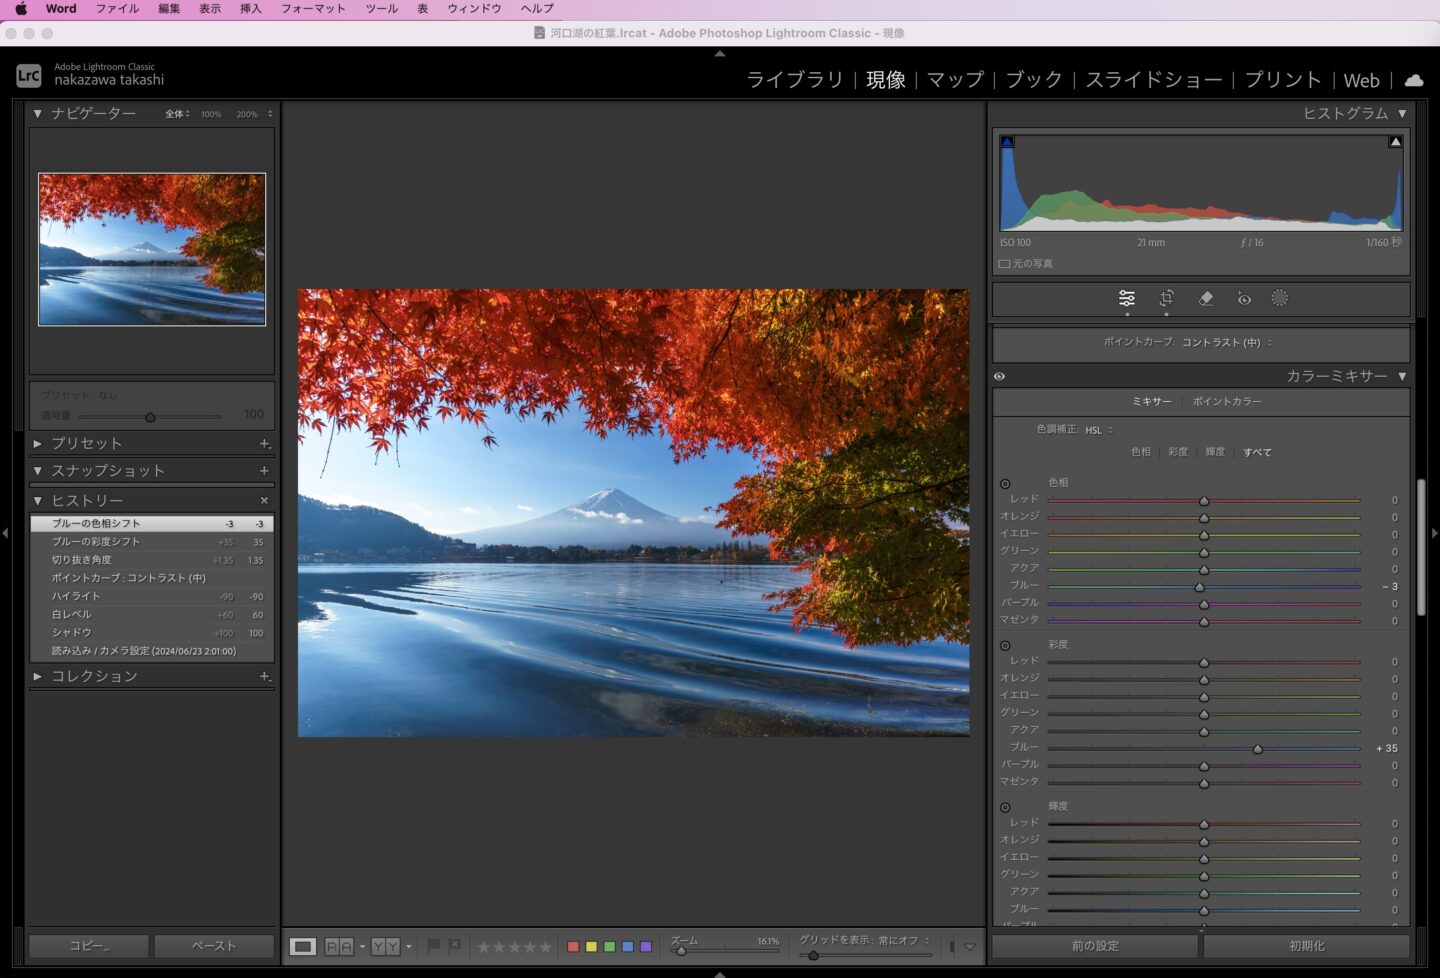Open the Crop overlay tool
1440x978 pixels.
pos(1166,298)
